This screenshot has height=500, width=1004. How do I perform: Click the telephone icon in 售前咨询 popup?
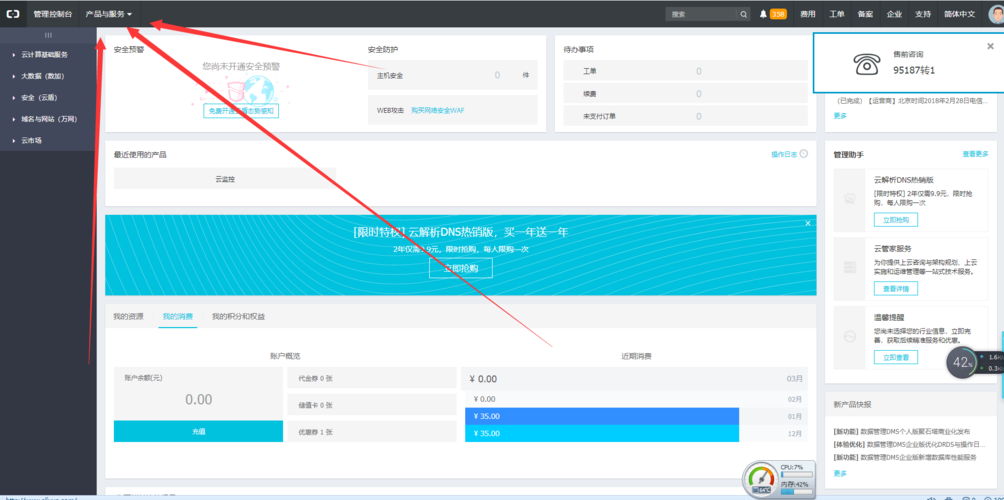(865, 63)
